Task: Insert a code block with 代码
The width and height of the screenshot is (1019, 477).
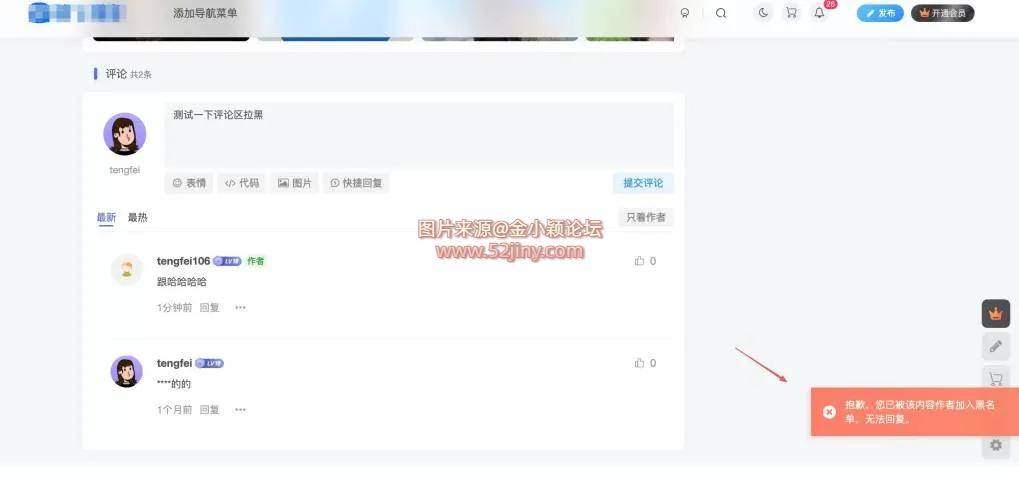Action: click(242, 183)
